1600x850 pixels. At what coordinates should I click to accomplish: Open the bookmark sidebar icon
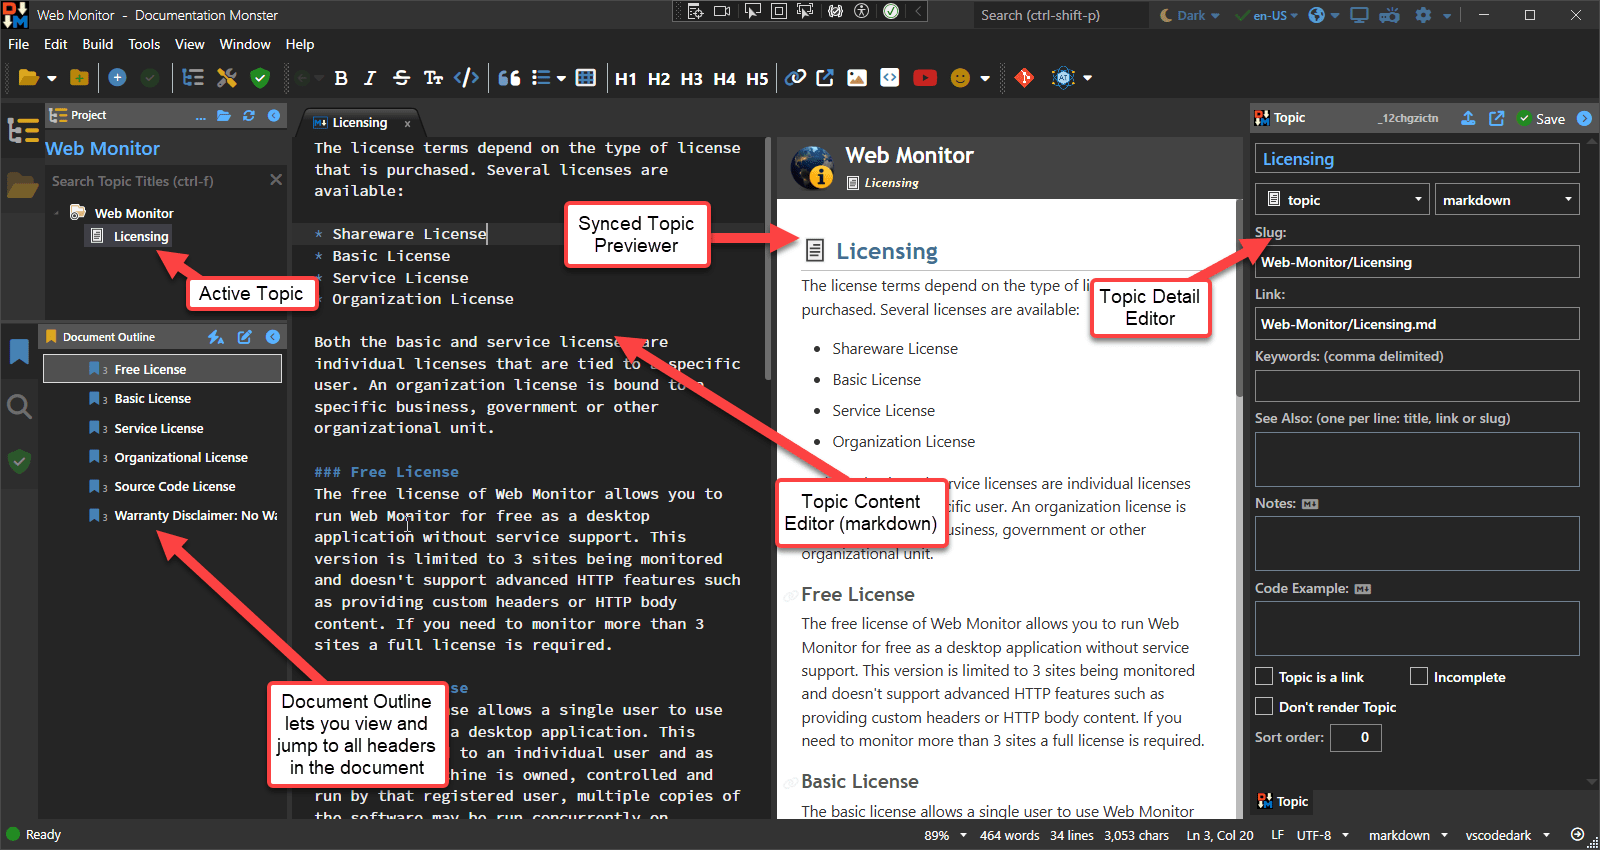coord(19,351)
